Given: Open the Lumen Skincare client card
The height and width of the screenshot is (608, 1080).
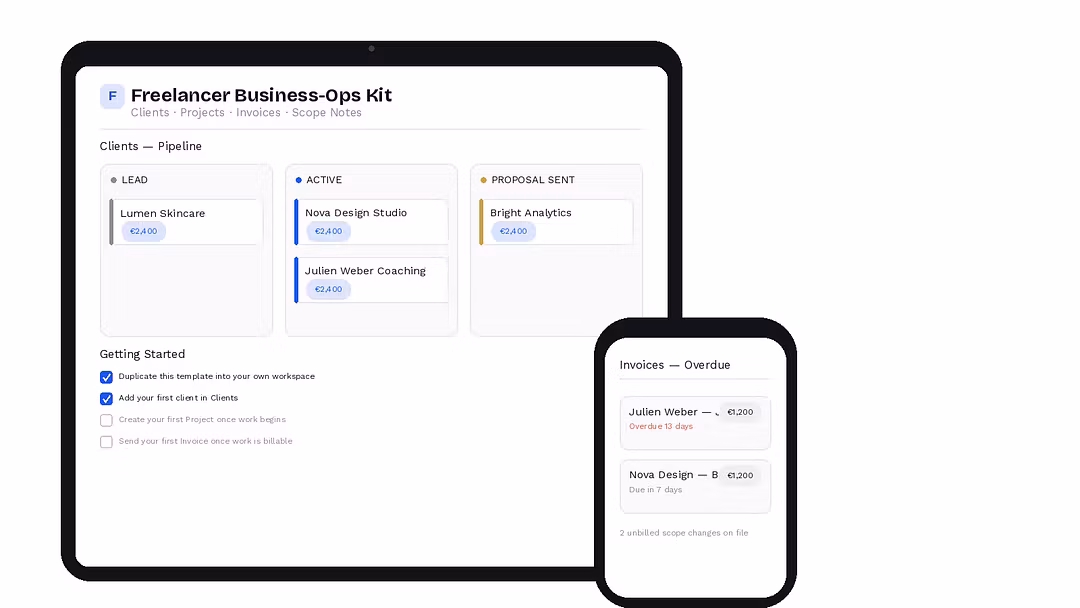Looking at the screenshot, I should (186, 222).
